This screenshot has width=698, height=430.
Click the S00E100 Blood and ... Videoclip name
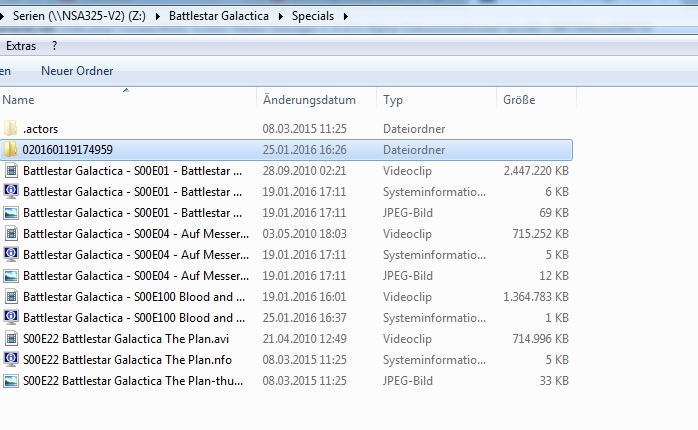pyautogui.click(x=134, y=296)
